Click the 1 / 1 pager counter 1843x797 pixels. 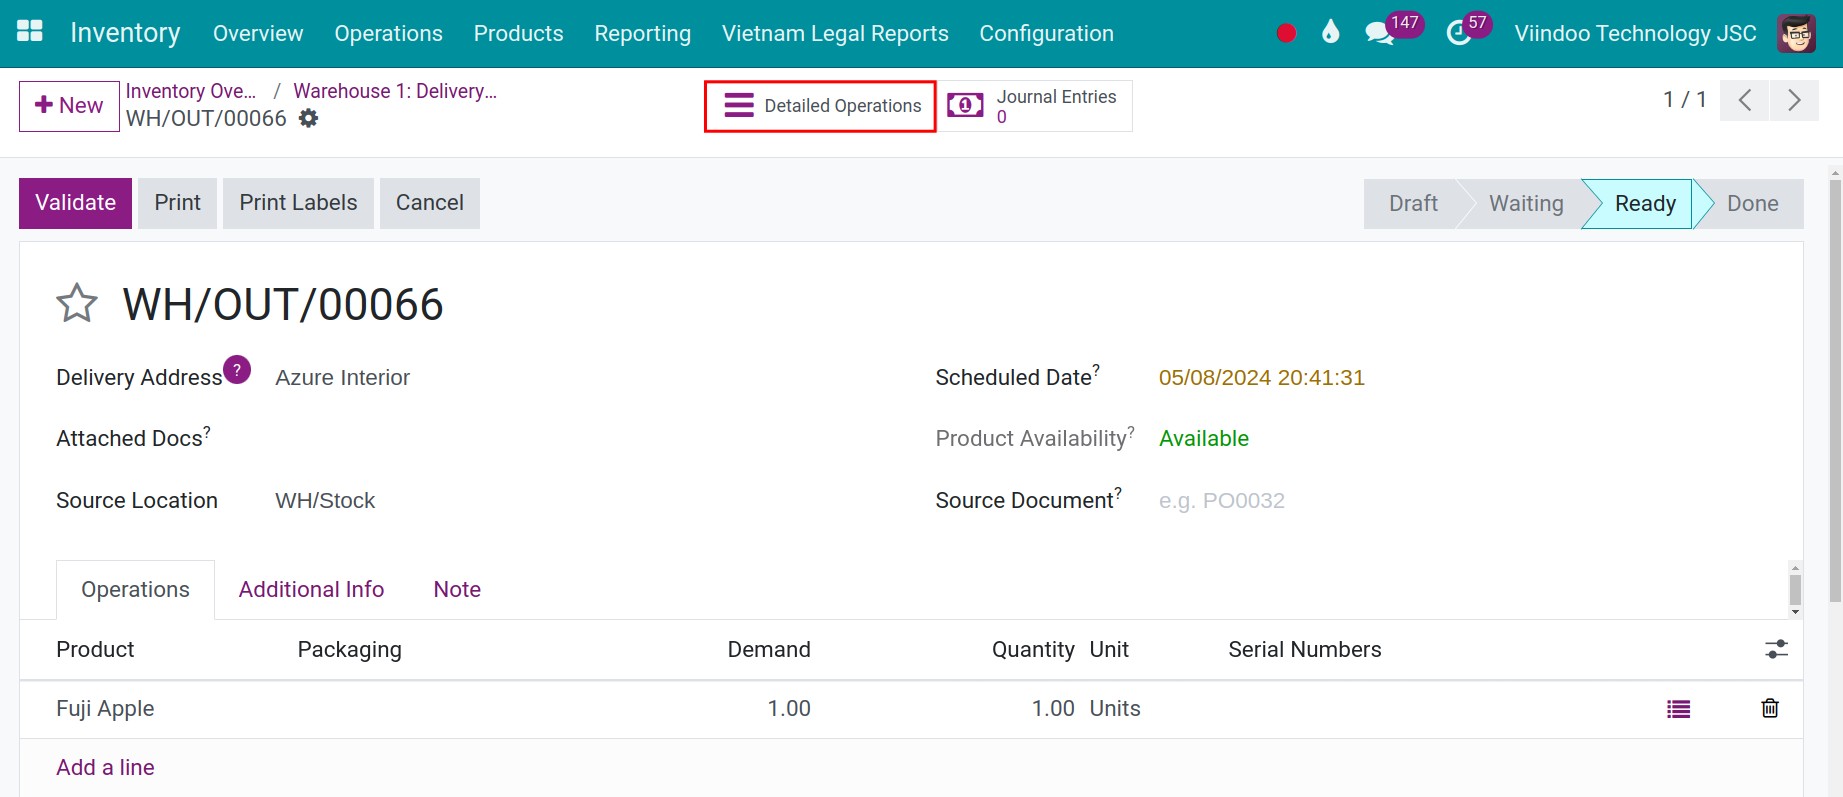pos(1684,100)
